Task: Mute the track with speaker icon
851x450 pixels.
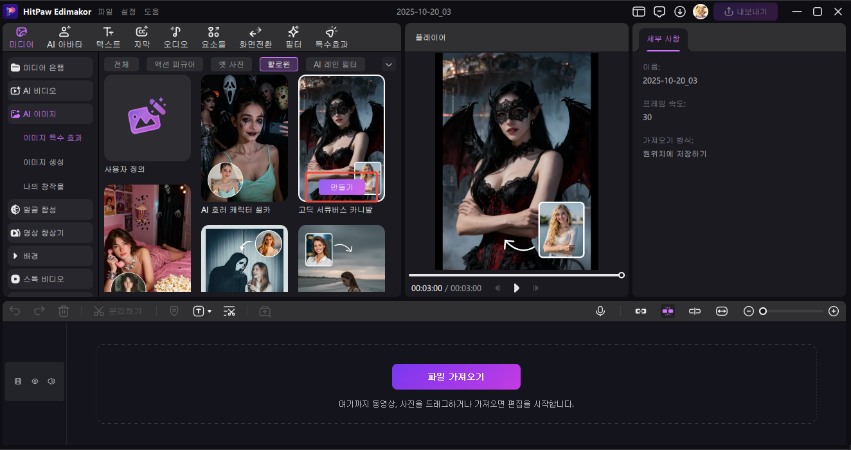Action: tap(51, 381)
